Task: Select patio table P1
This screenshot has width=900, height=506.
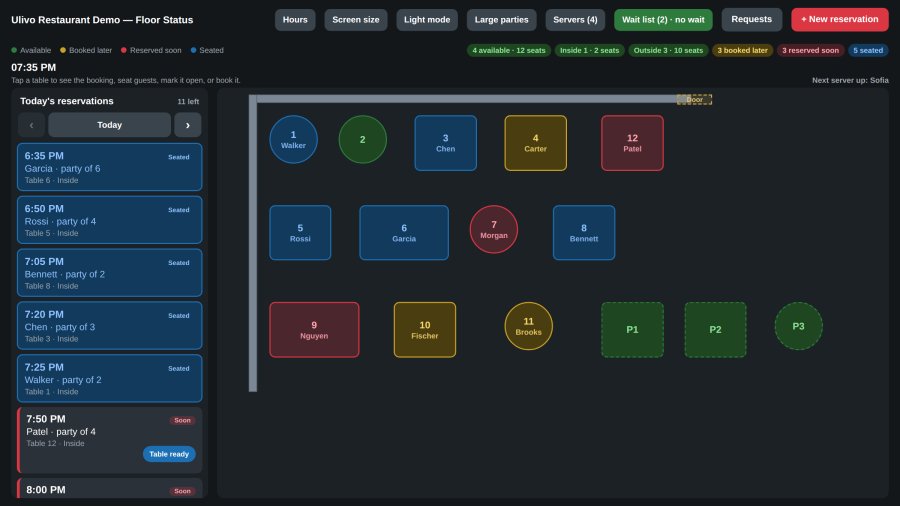Action: [633, 330]
